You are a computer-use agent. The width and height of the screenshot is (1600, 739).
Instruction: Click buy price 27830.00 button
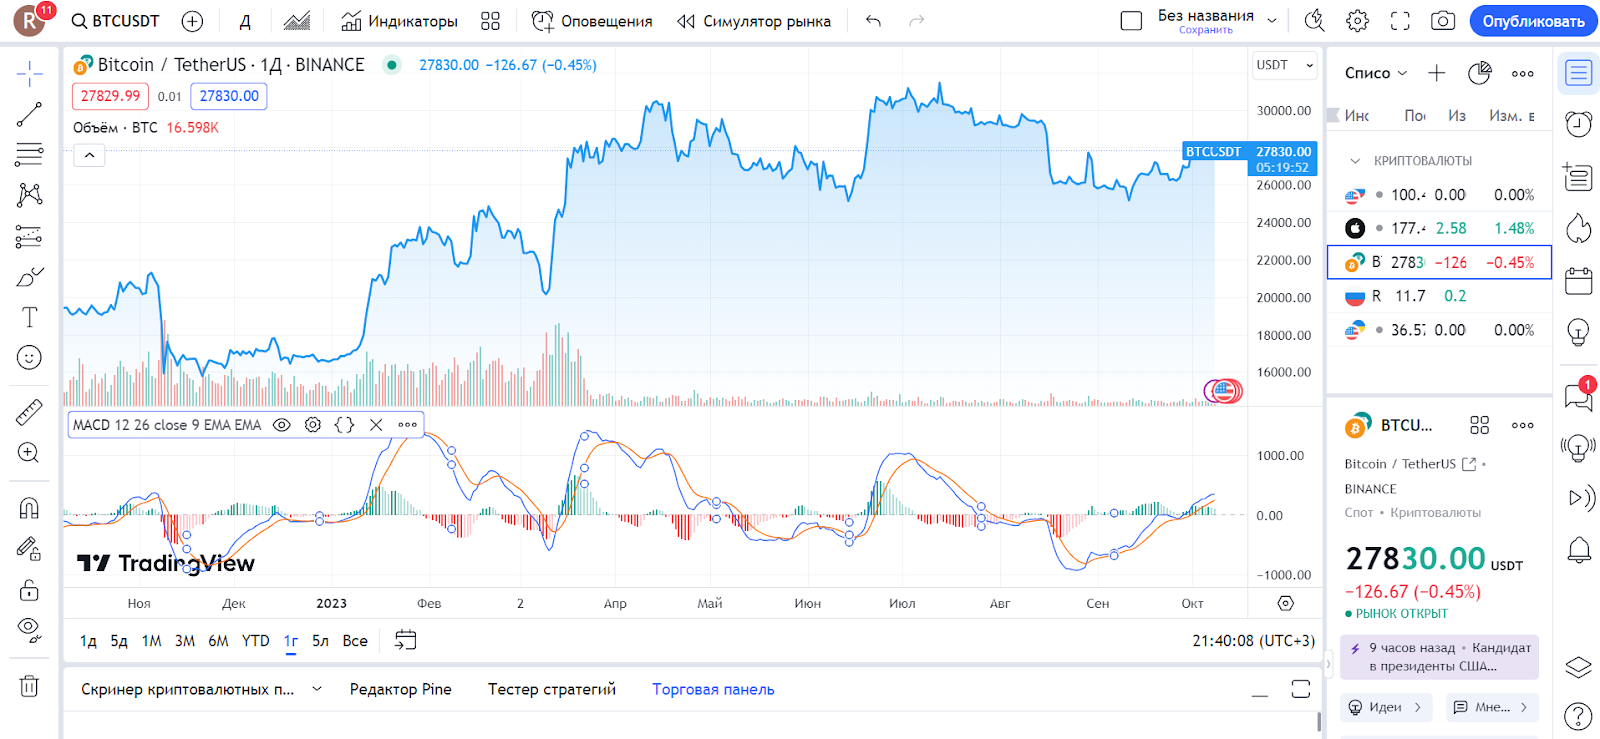point(229,96)
